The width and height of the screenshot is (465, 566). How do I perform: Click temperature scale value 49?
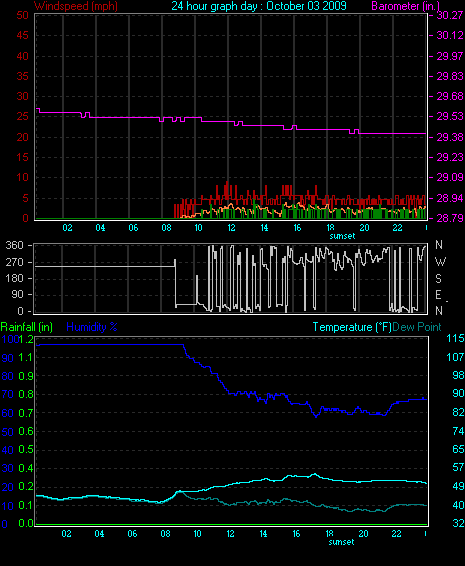[458, 486]
